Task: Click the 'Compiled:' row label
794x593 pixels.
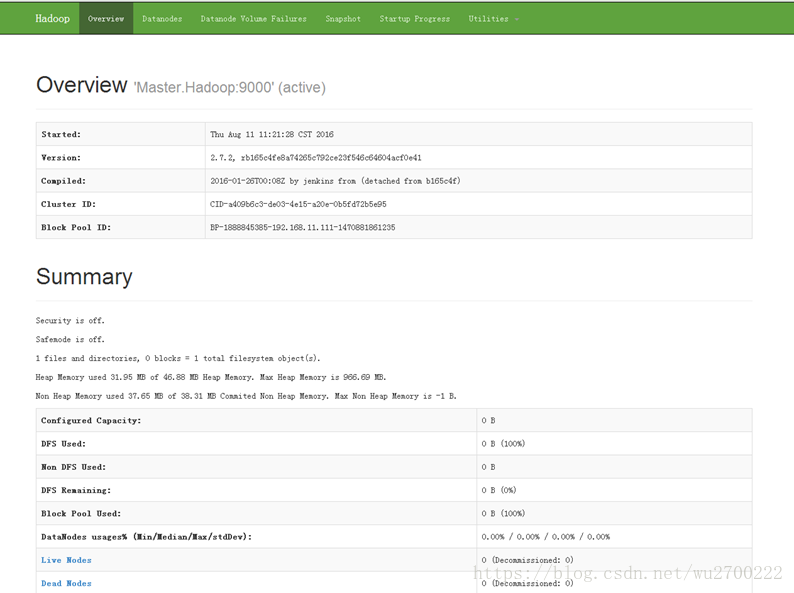Action: click(x=63, y=181)
